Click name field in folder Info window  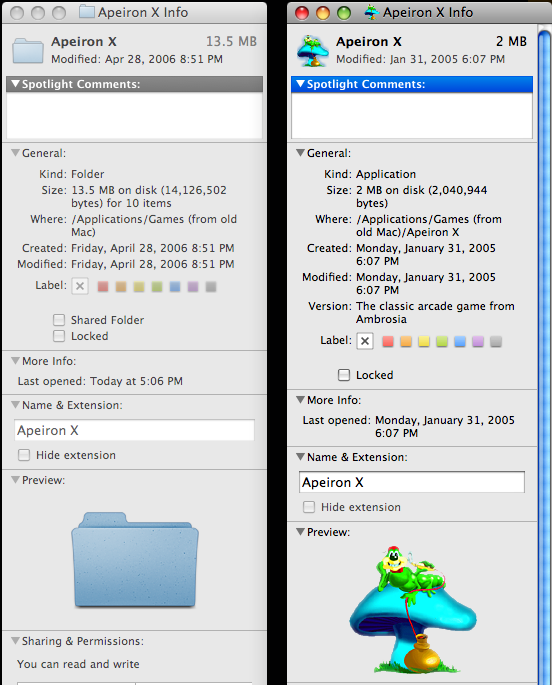135,430
